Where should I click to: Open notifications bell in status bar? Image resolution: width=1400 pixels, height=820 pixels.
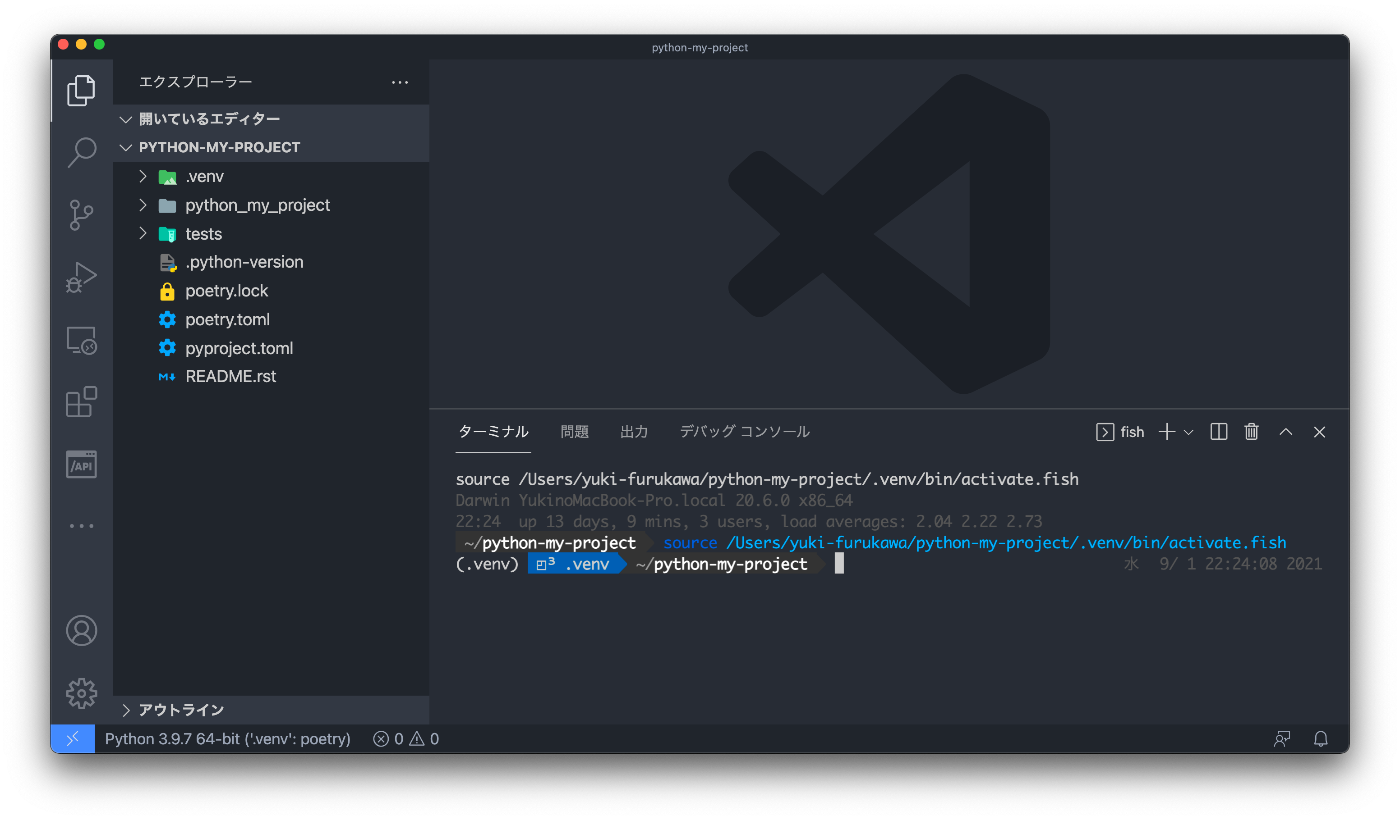pyautogui.click(x=1321, y=739)
